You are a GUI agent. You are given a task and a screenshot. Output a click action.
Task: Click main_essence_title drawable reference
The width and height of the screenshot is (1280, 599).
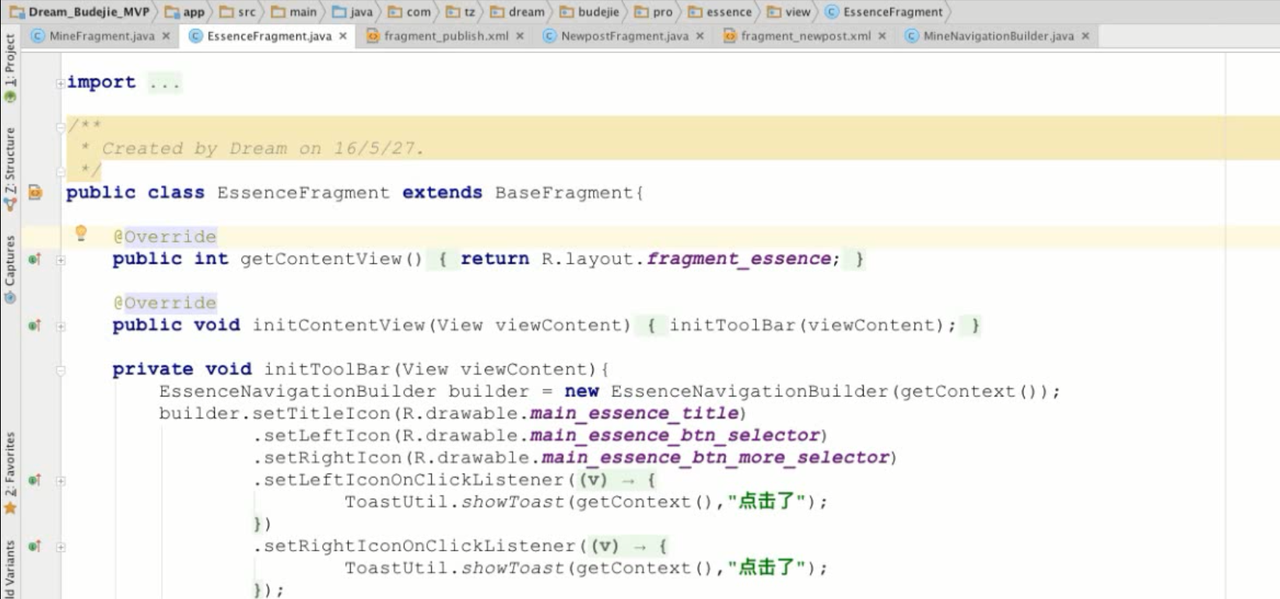tap(634, 414)
